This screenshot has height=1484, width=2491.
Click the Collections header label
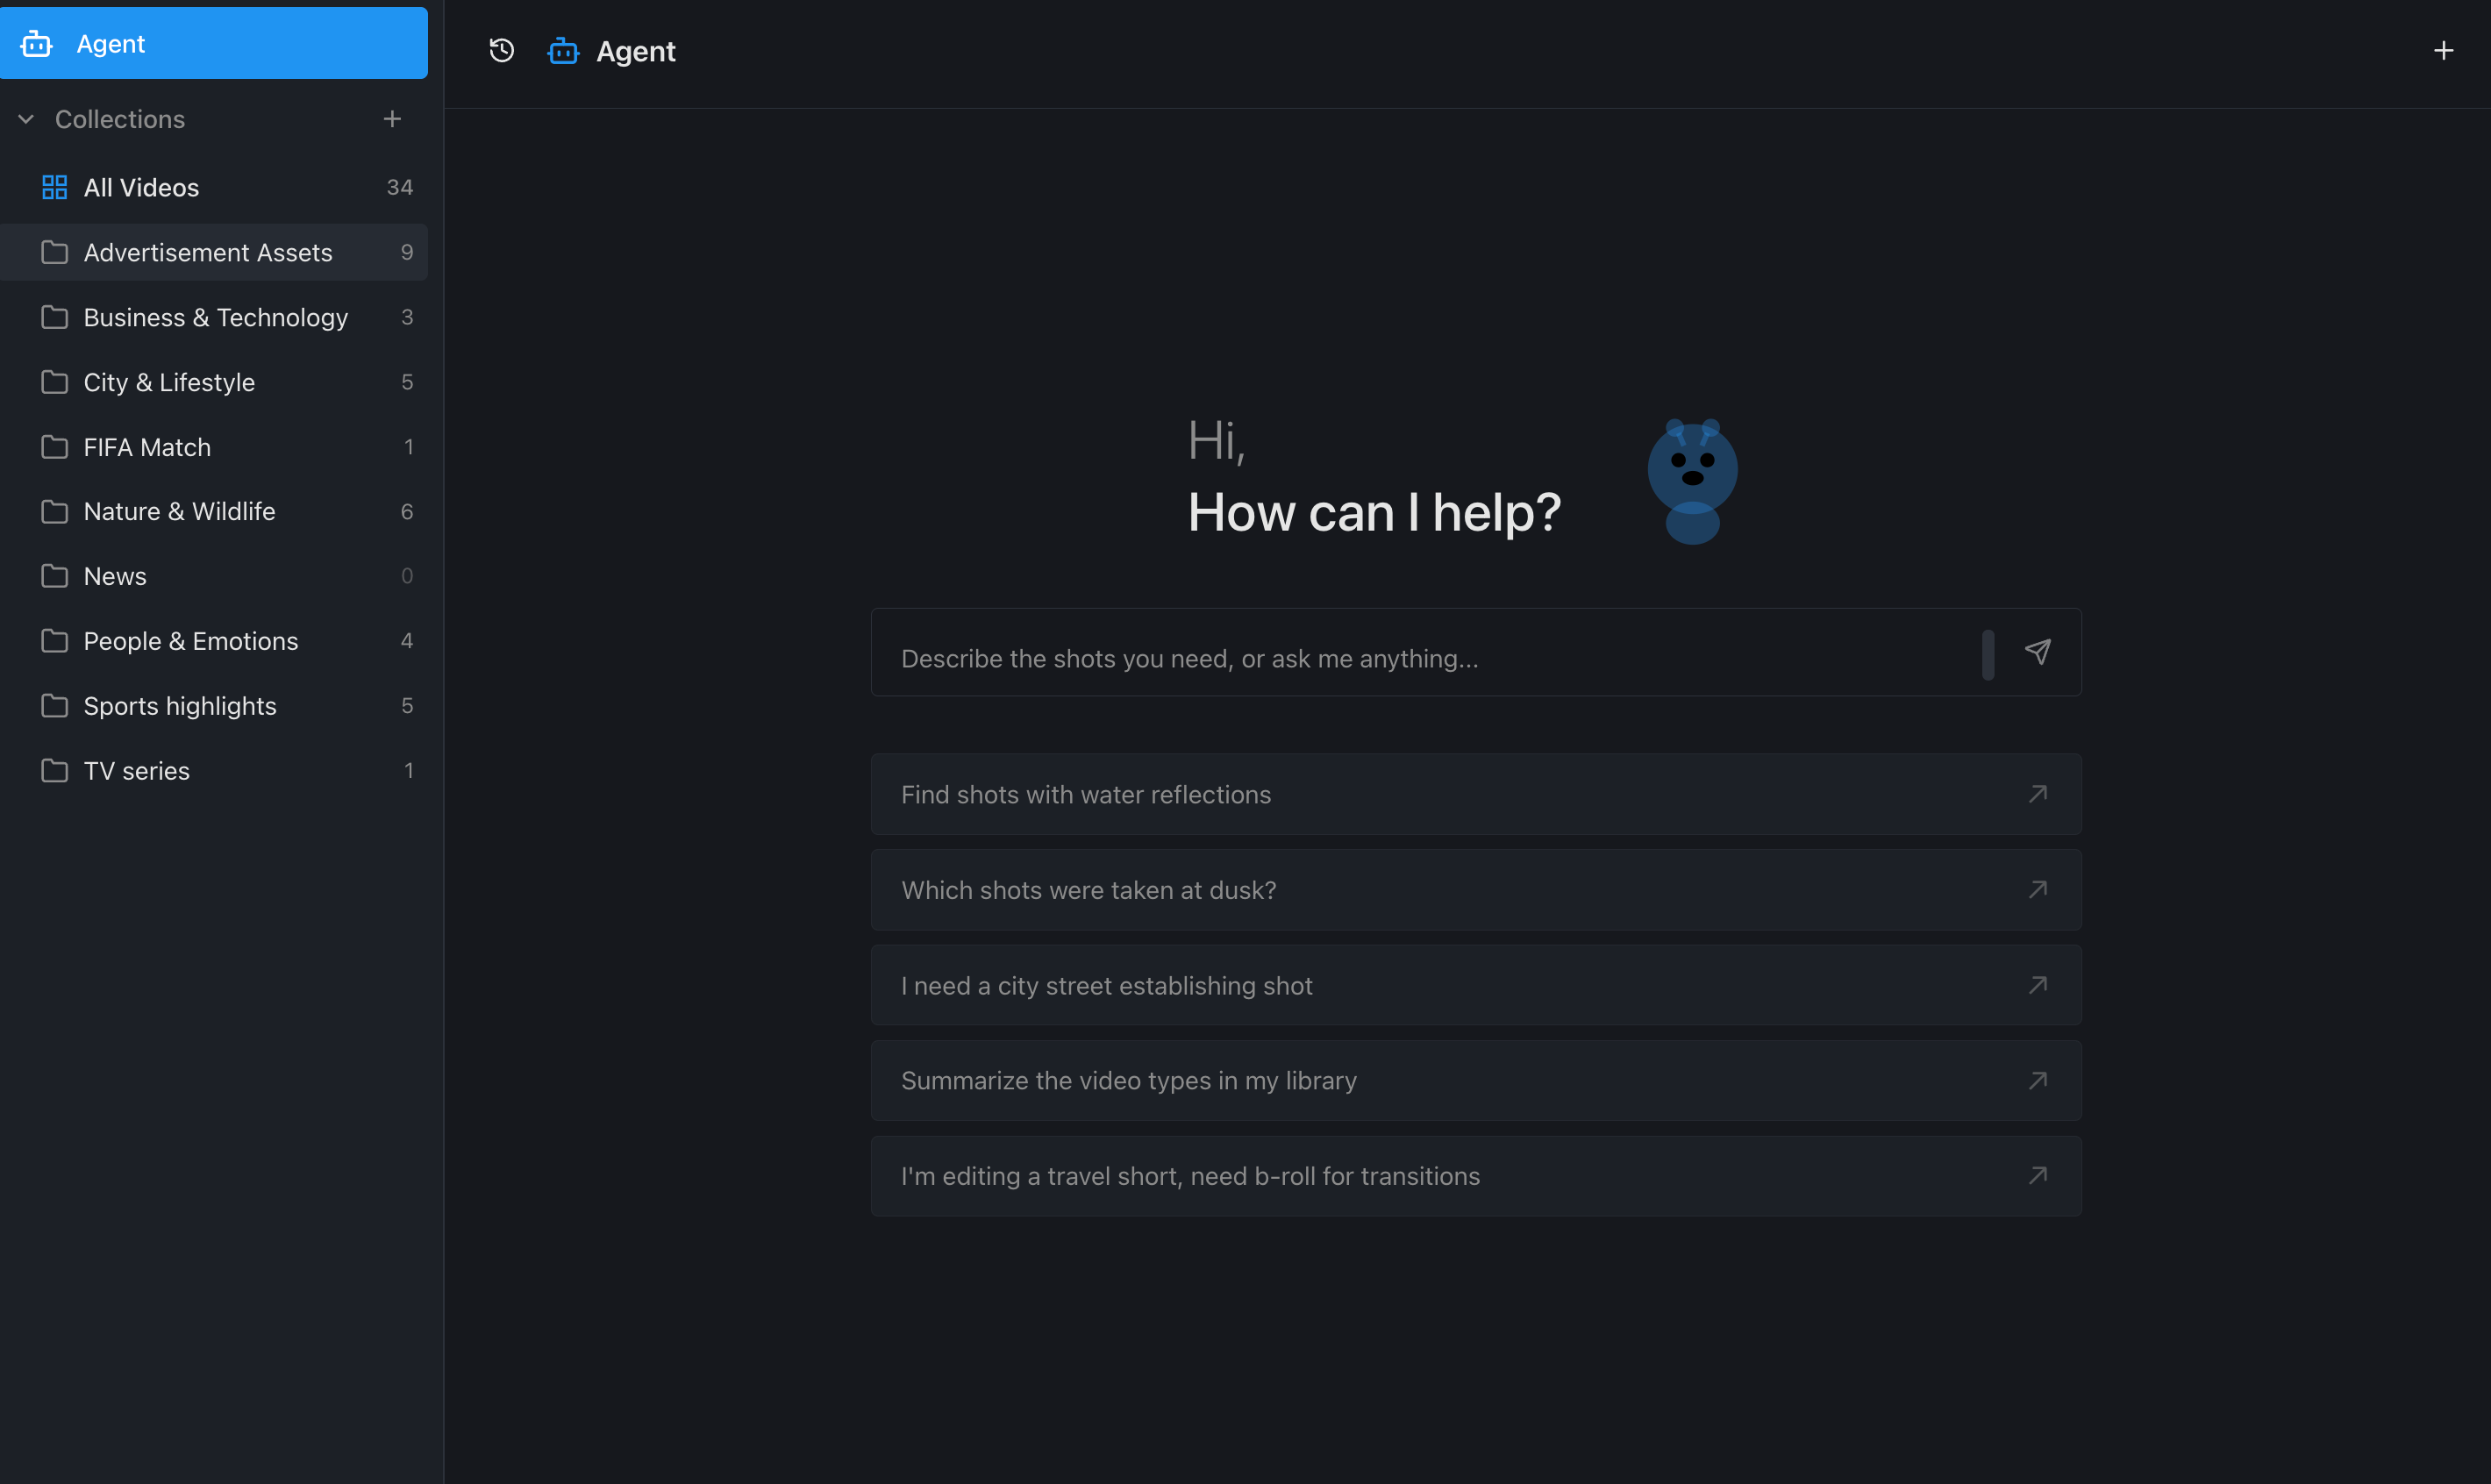pyautogui.click(x=120, y=119)
